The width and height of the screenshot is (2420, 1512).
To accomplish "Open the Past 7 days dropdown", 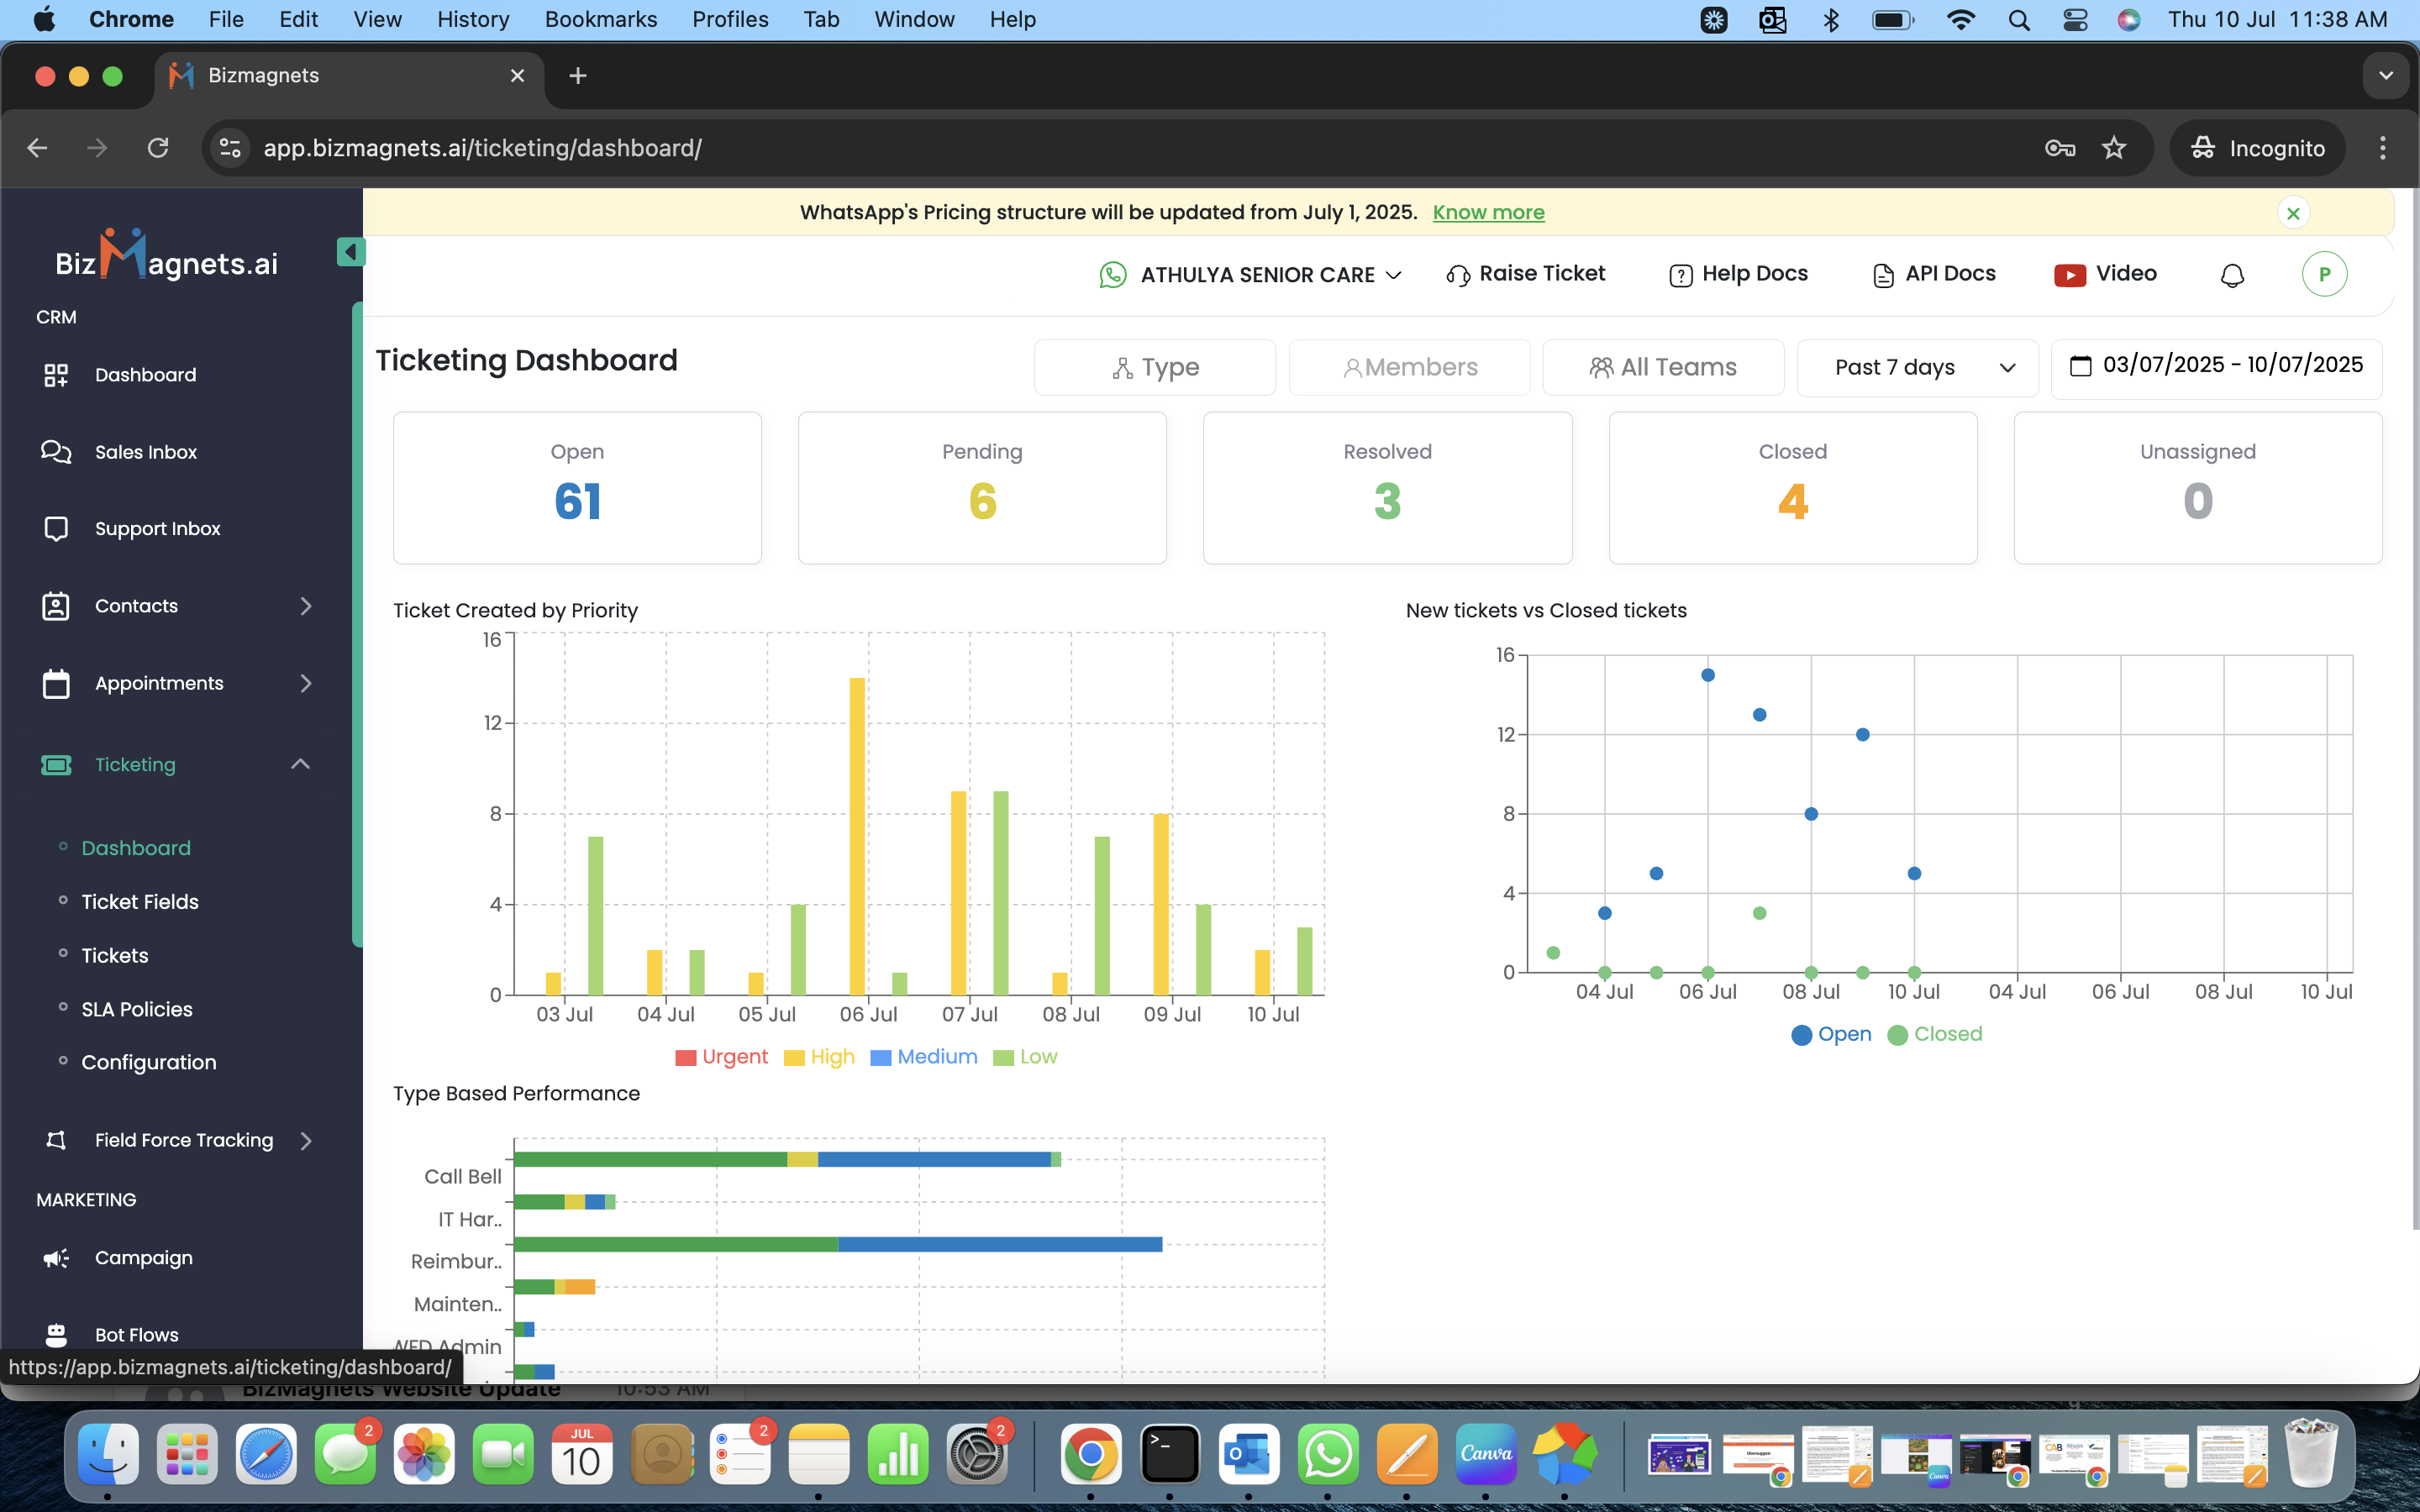I will coord(1917,367).
